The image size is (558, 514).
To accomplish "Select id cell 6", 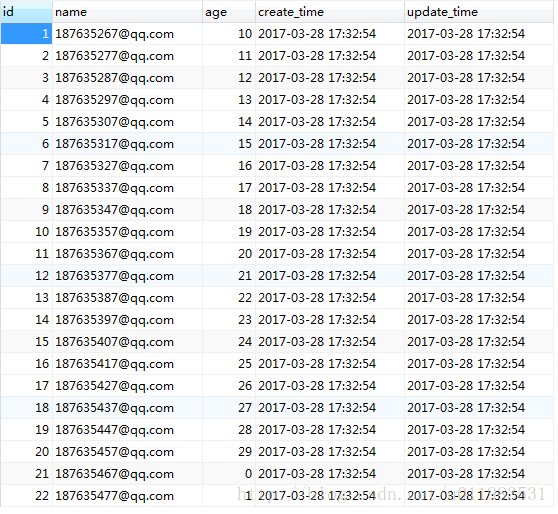I will (26, 144).
